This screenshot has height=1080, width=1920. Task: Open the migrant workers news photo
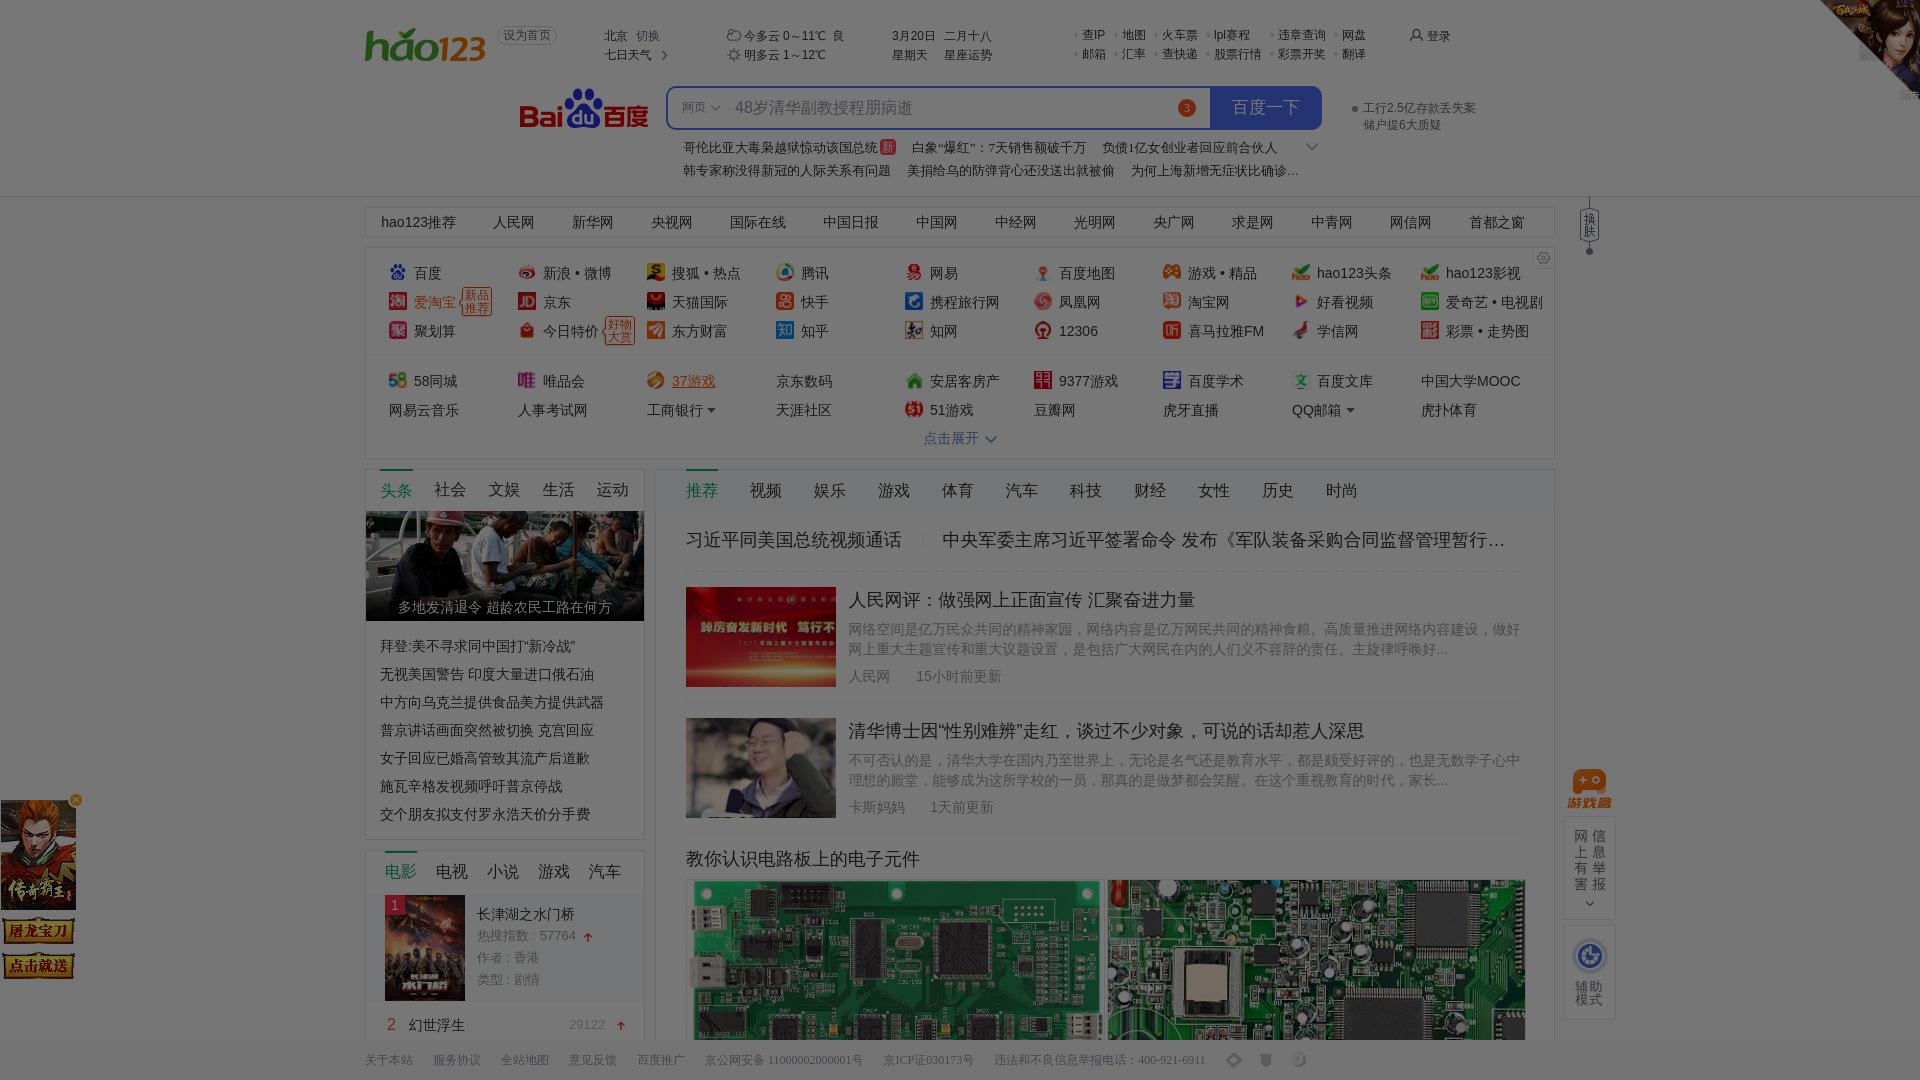pos(505,566)
